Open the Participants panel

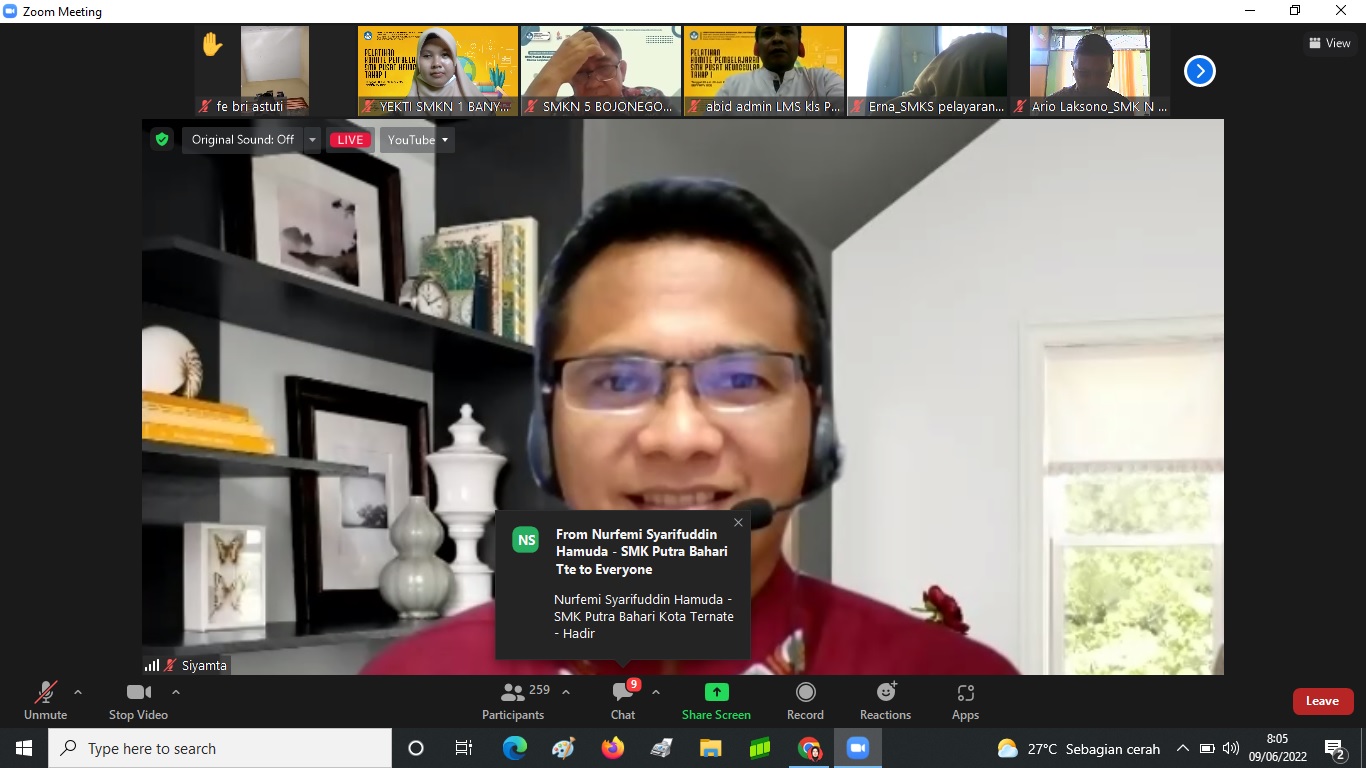point(513,700)
